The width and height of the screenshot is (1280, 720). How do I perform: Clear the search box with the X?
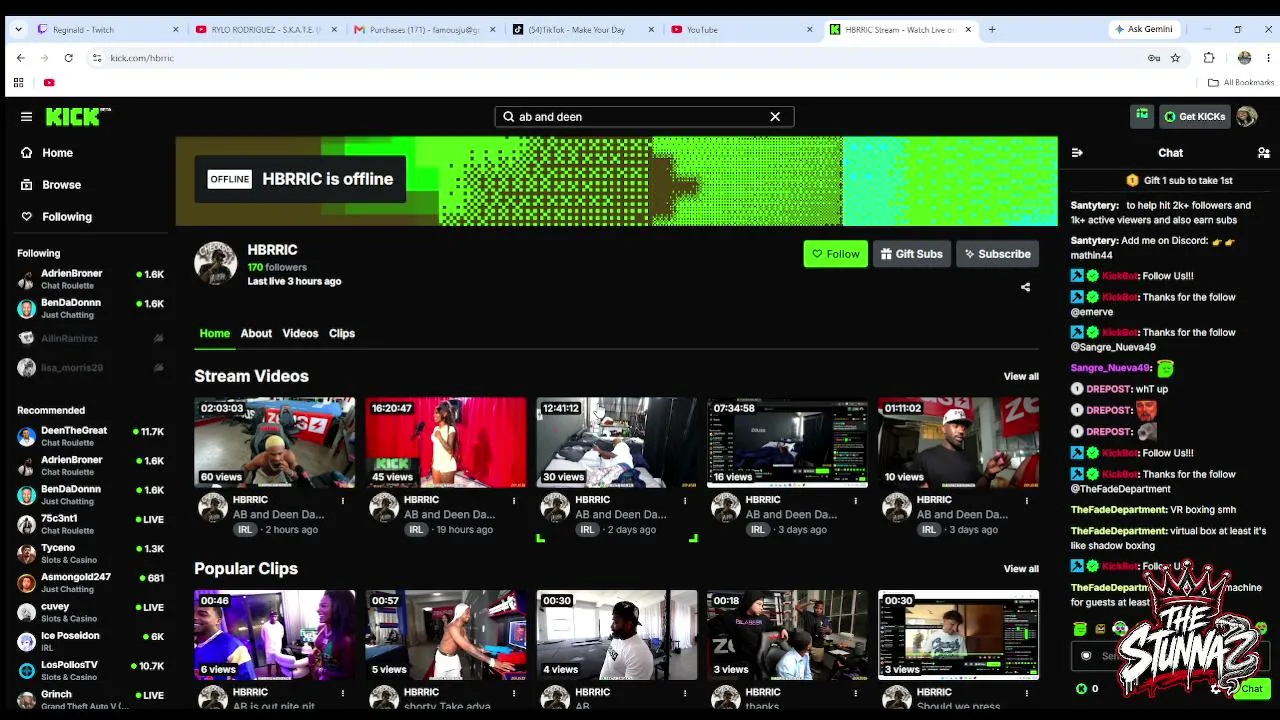coord(775,117)
